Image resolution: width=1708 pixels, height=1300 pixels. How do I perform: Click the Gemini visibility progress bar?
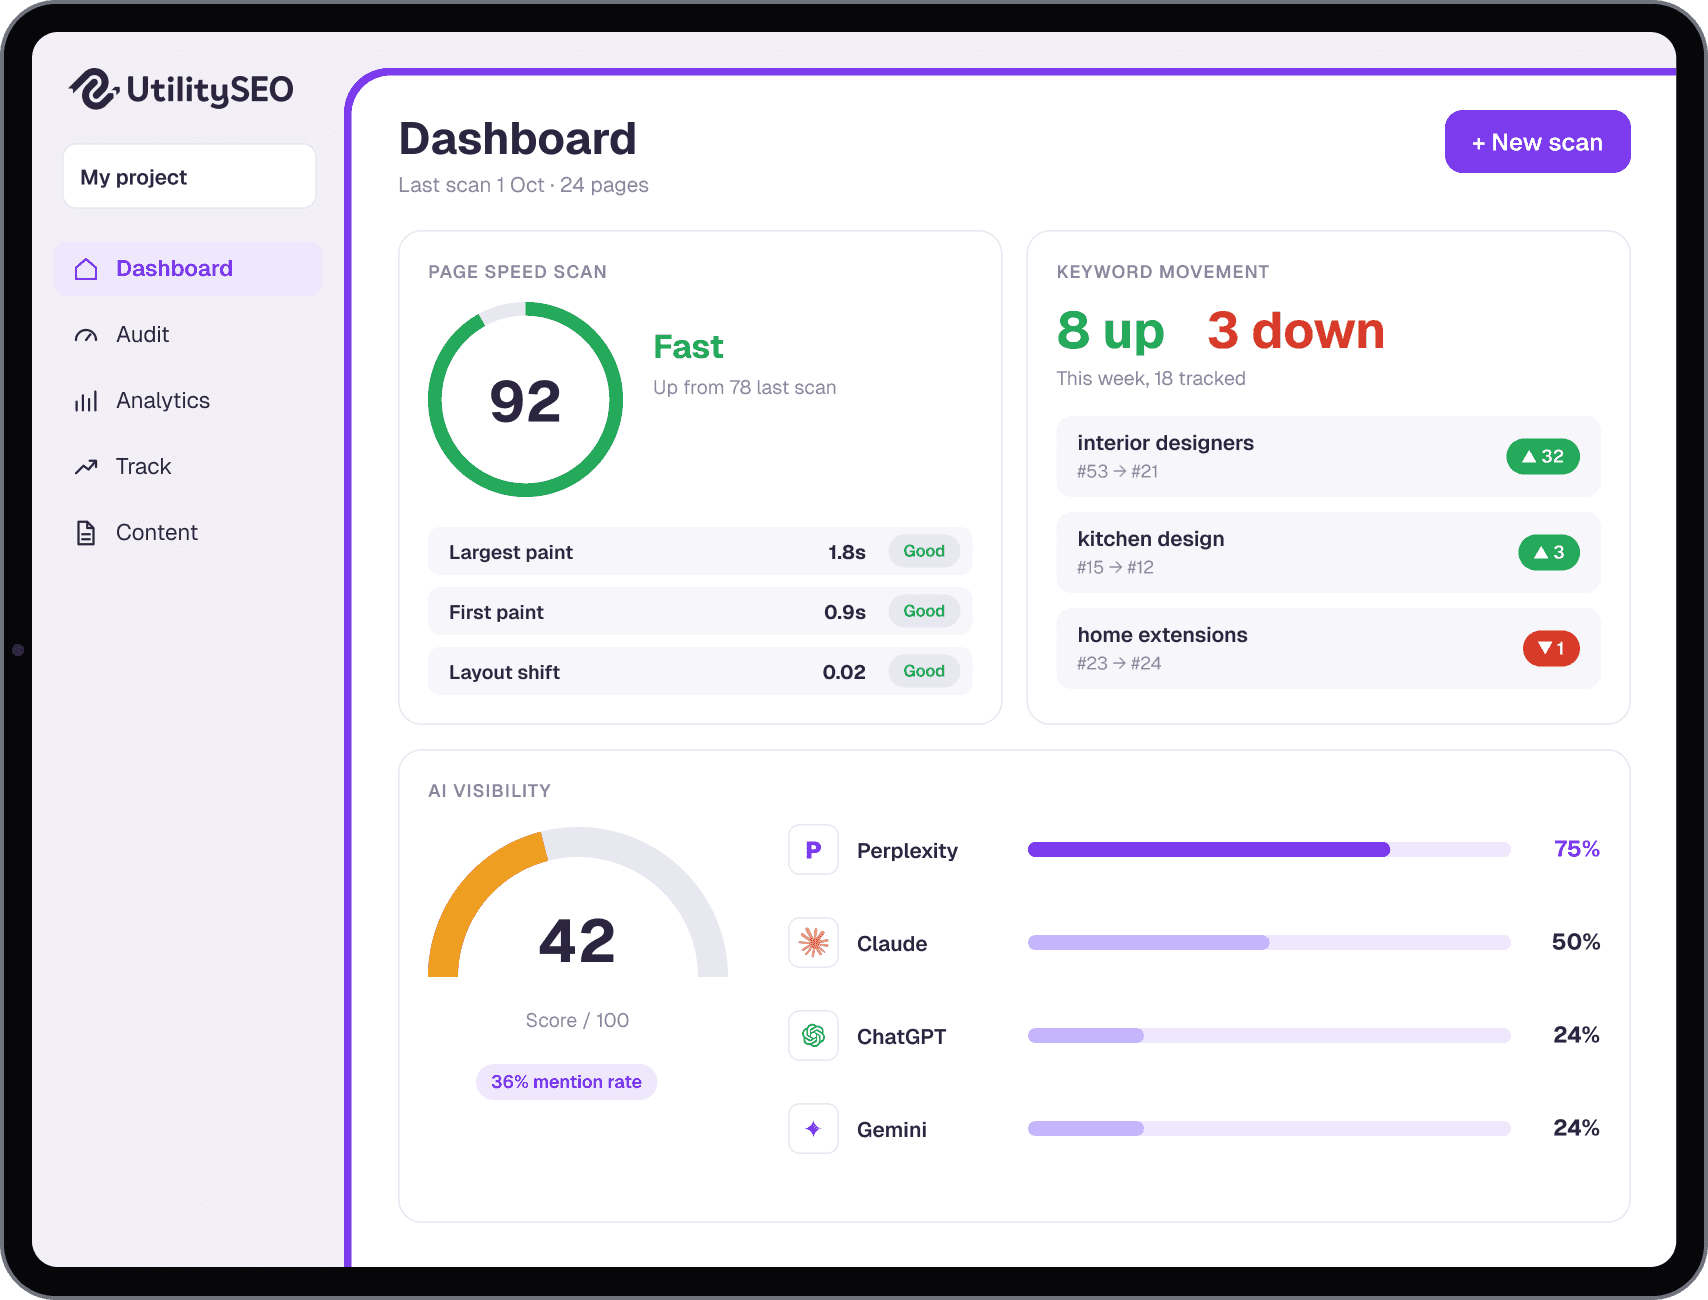(1269, 1129)
